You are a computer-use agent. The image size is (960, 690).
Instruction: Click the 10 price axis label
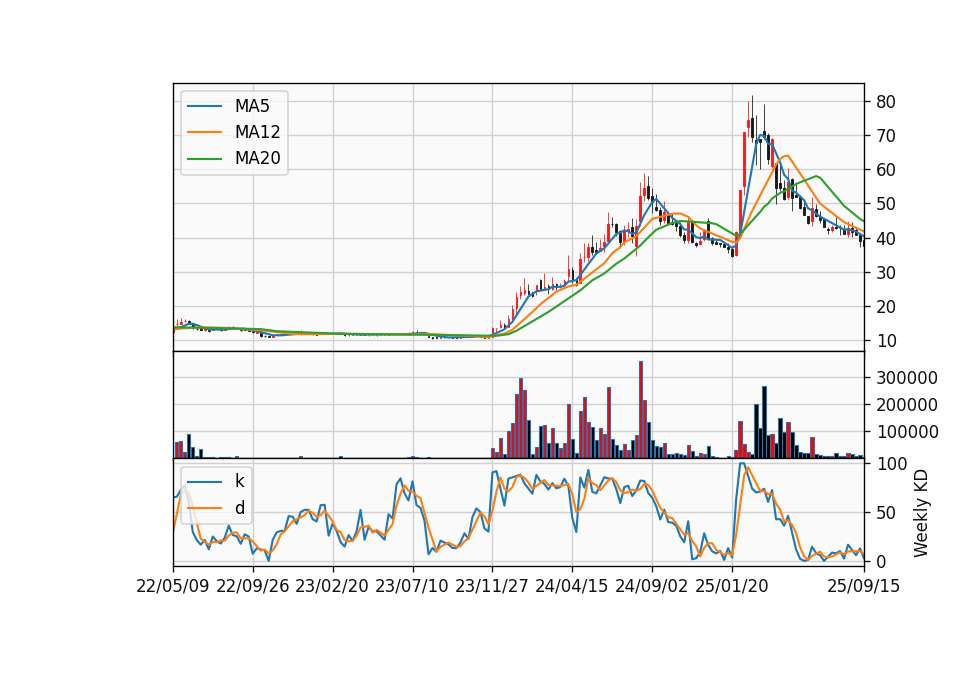pyautogui.click(x=886, y=341)
